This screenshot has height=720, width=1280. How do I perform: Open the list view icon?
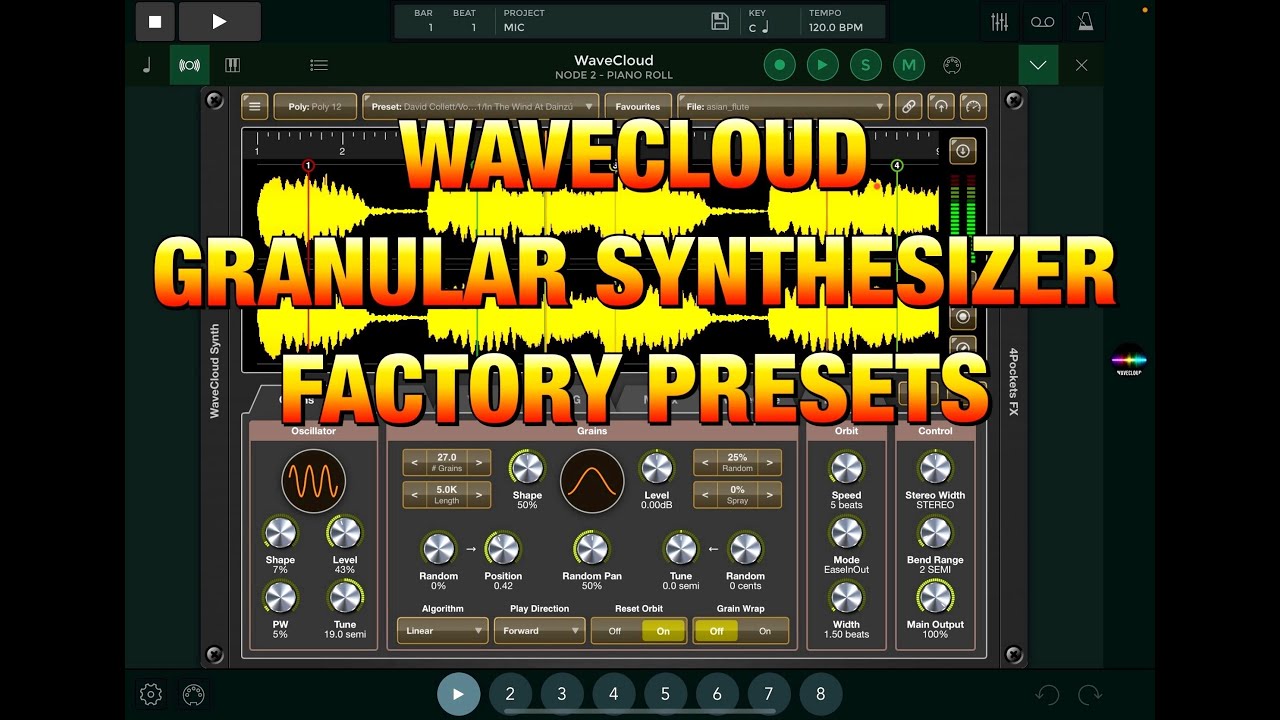pos(319,65)
